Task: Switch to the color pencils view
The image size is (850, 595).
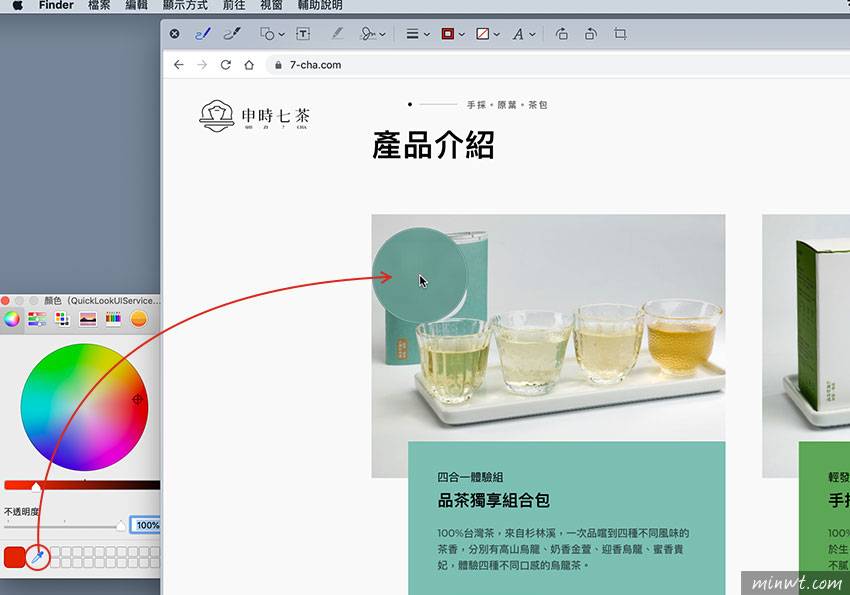Action: [111, 318]
